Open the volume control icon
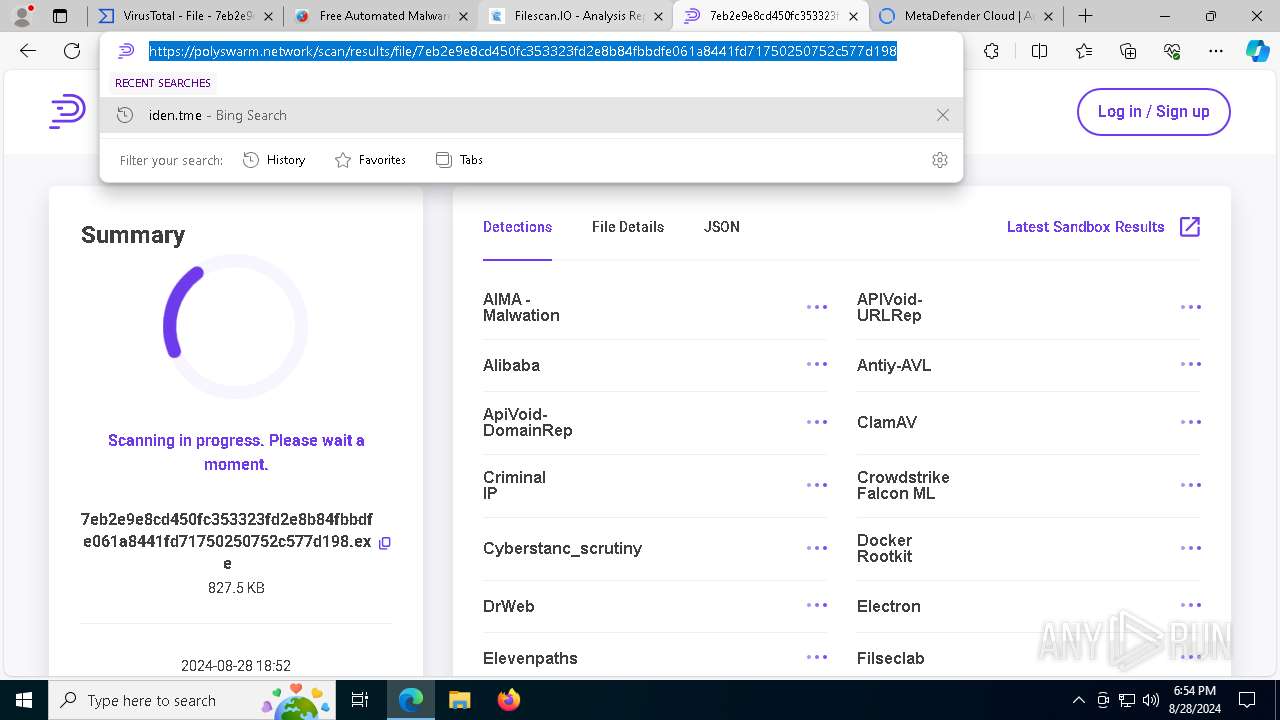This screenshot has width=1280, height=720. point(1151,700)
